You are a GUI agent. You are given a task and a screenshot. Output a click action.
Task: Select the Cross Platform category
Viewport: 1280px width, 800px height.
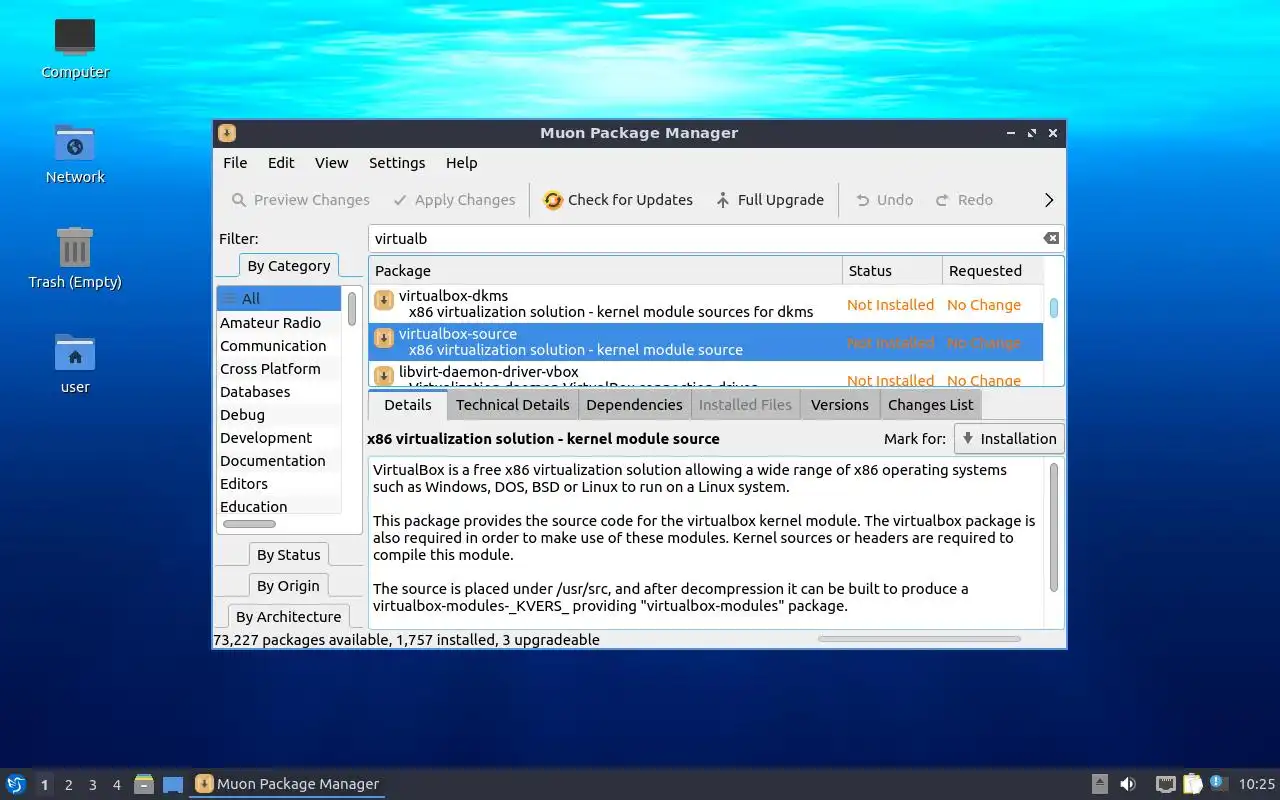(279, 368)
